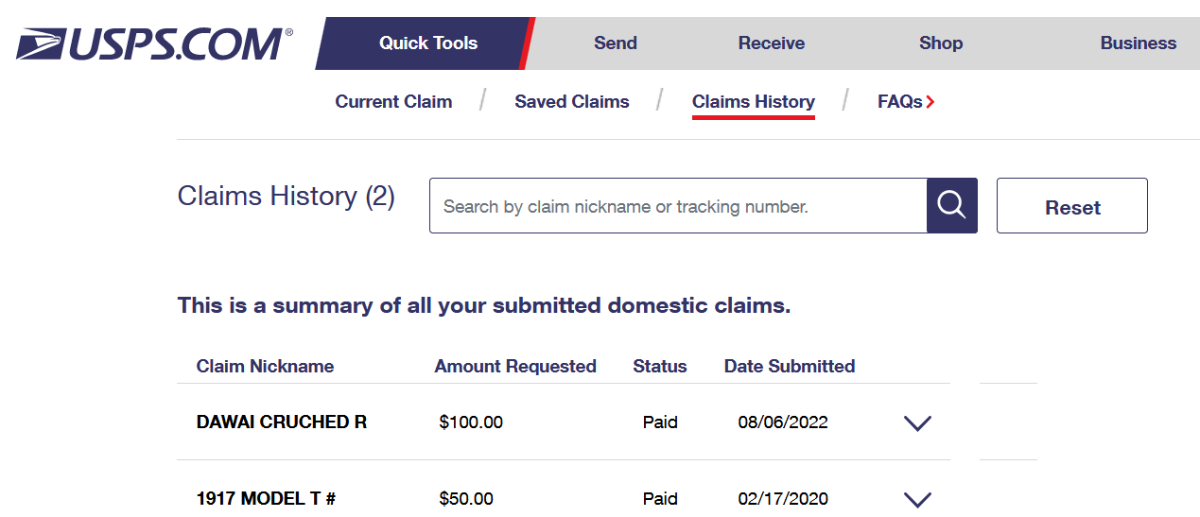Select the Claims History tab
Image resolution: width=1200 pixels, height=517 pixels.
click(753, 102)
